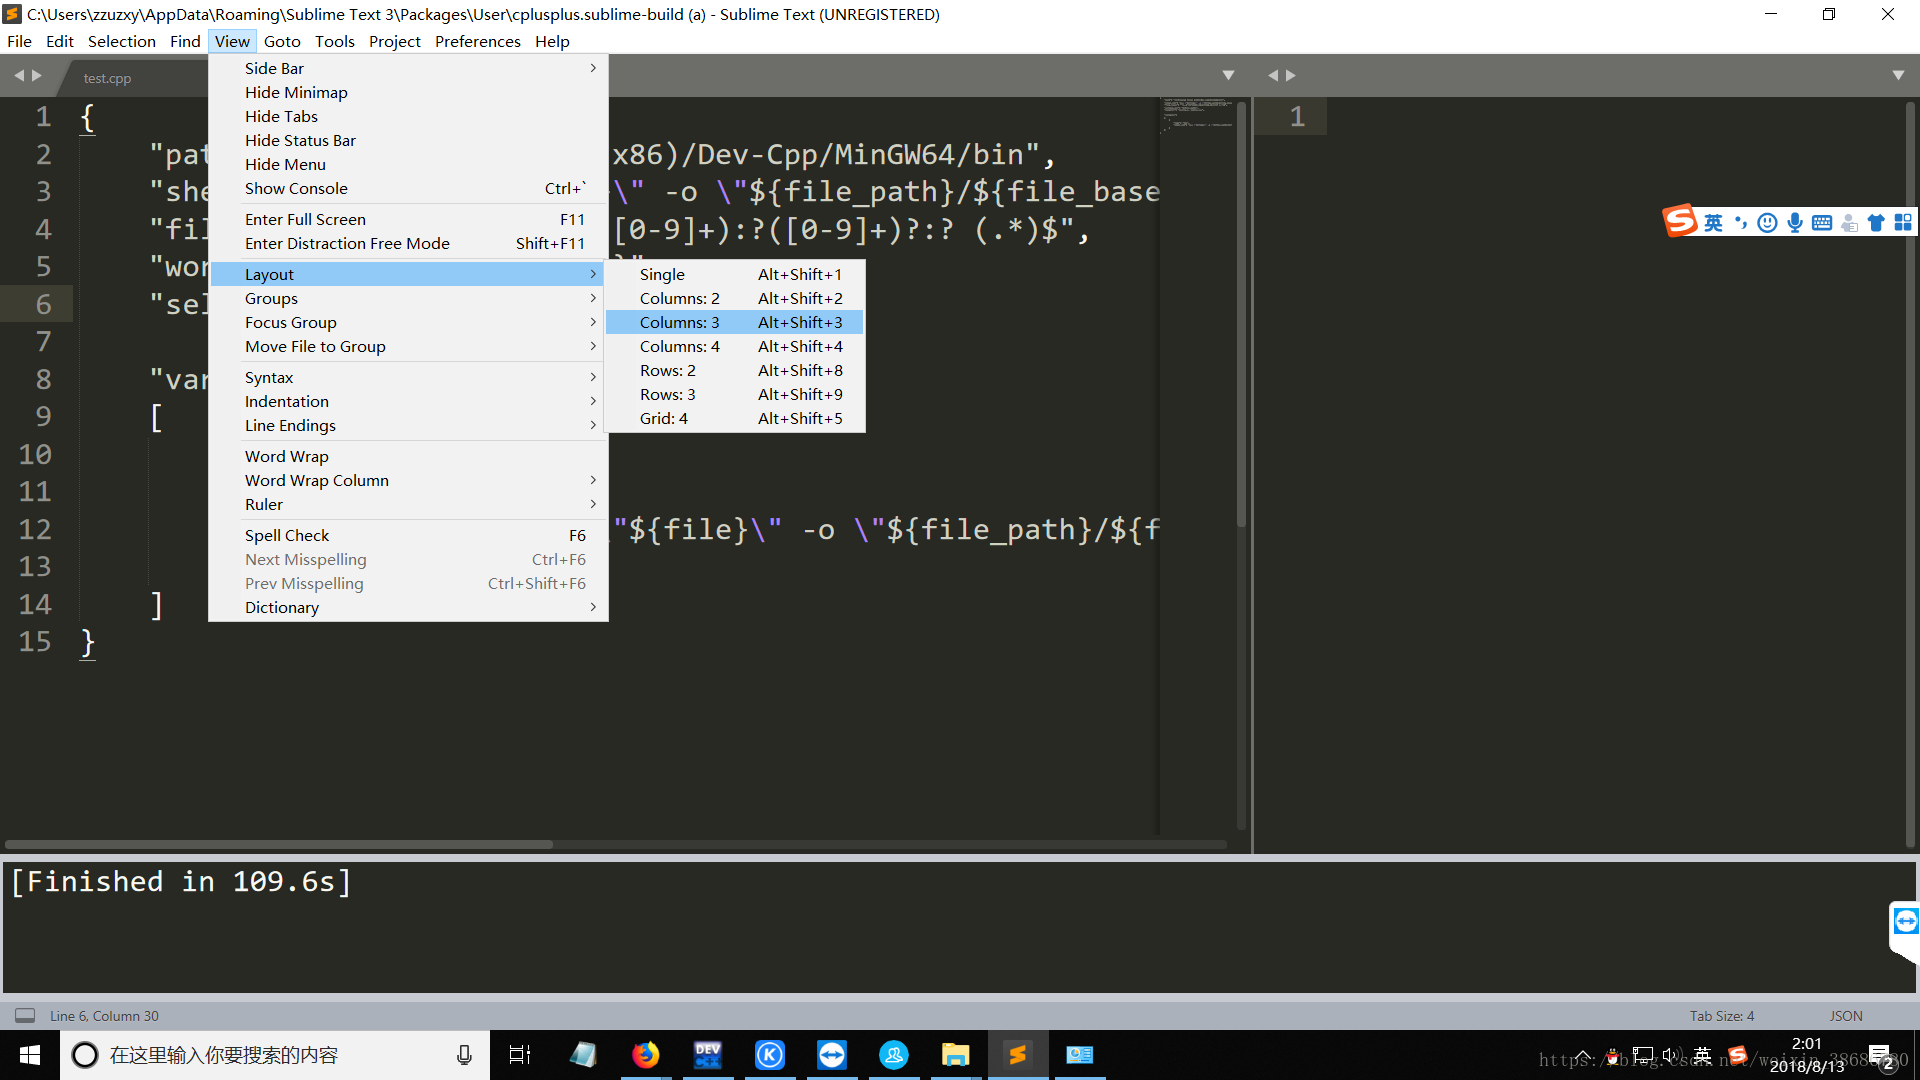This screenshot has width=1920, height=1080.
Task: Click the left tab navigation arrow in first pane
Action: [18, 76]
